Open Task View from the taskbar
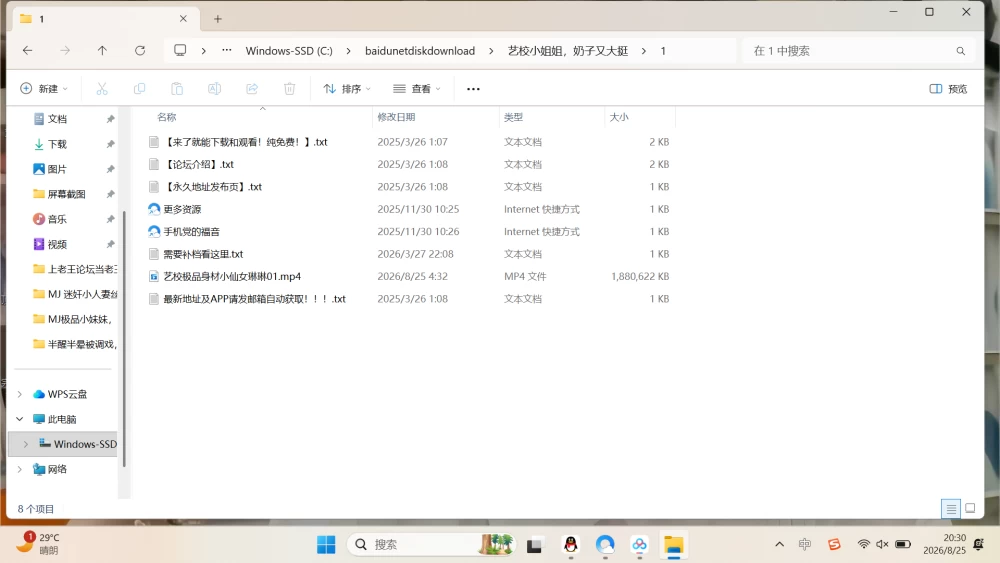The width and height of the screenshot is (1000, 563). pyautogui.click(x=534, y=545)
